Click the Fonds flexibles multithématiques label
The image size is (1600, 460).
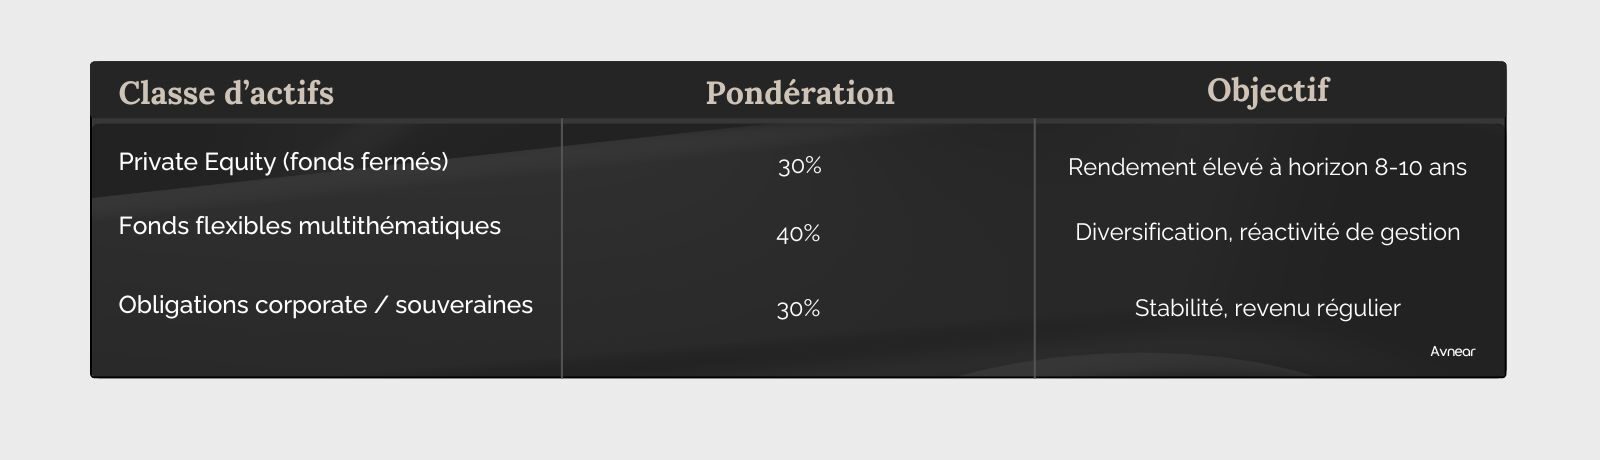(x=309, y=226)
